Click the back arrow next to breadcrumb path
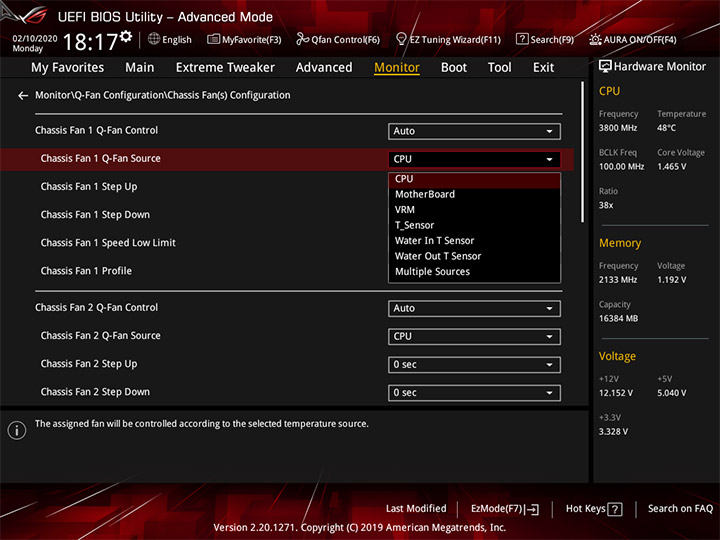The image size is (720, 540). tap(23, 96)
